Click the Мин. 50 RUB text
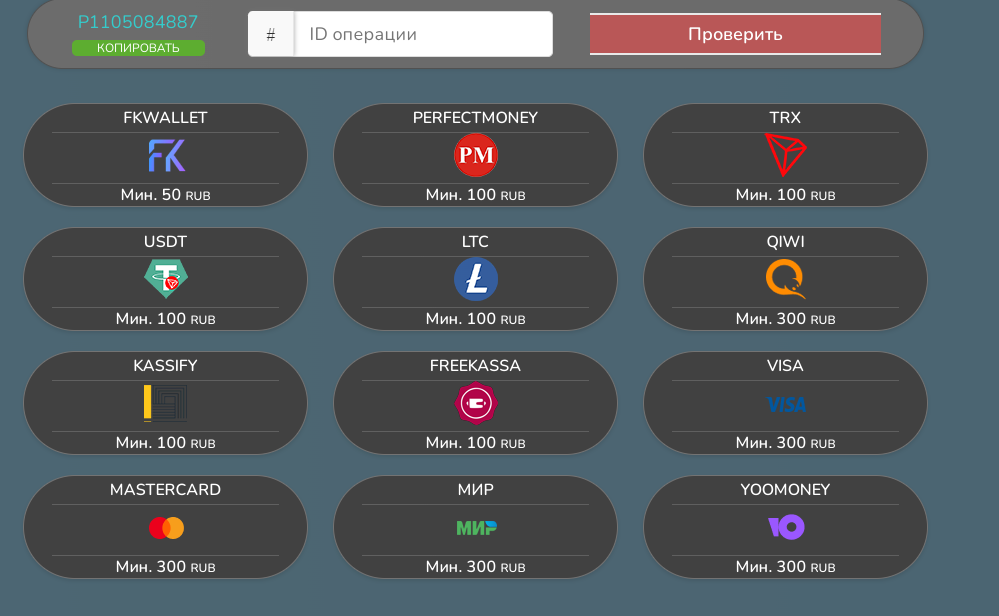 coord(165,195)
